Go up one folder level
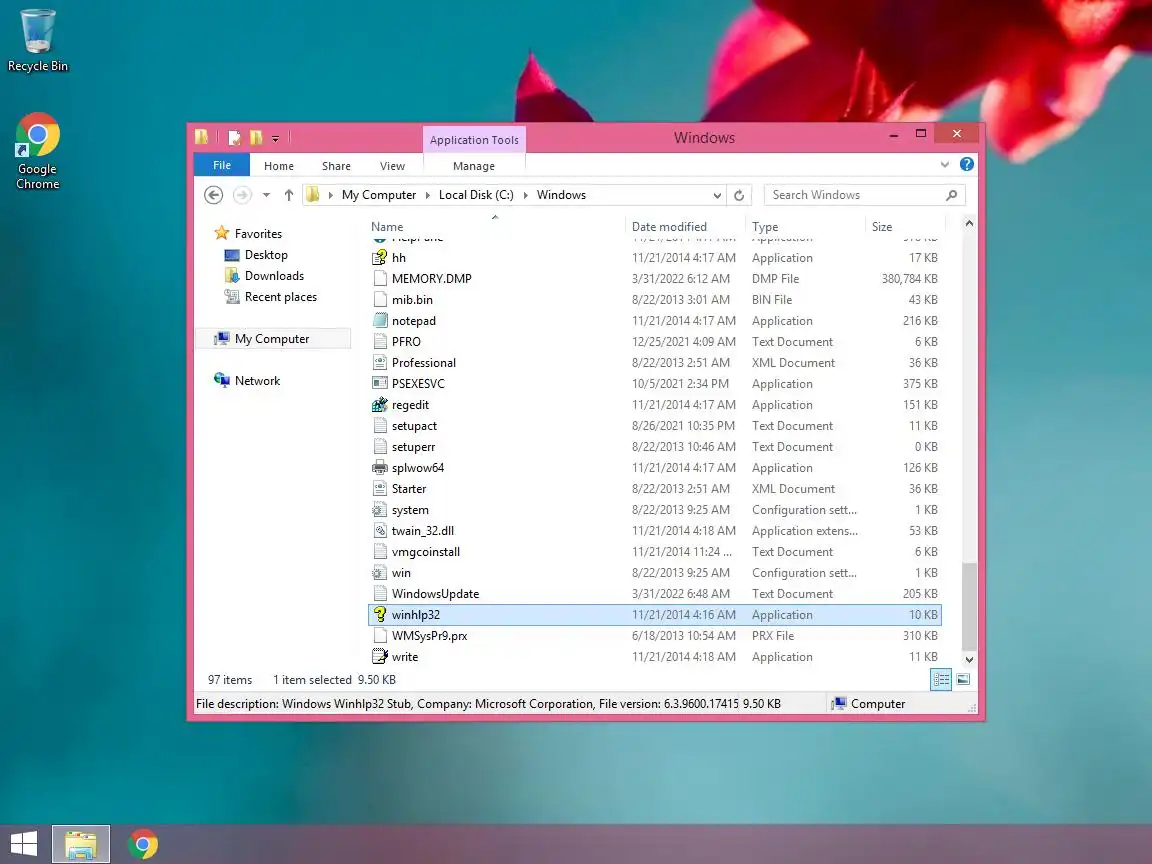Viewport: 1152px width, 864px height. pyautogui.click(x=289, y=195)
